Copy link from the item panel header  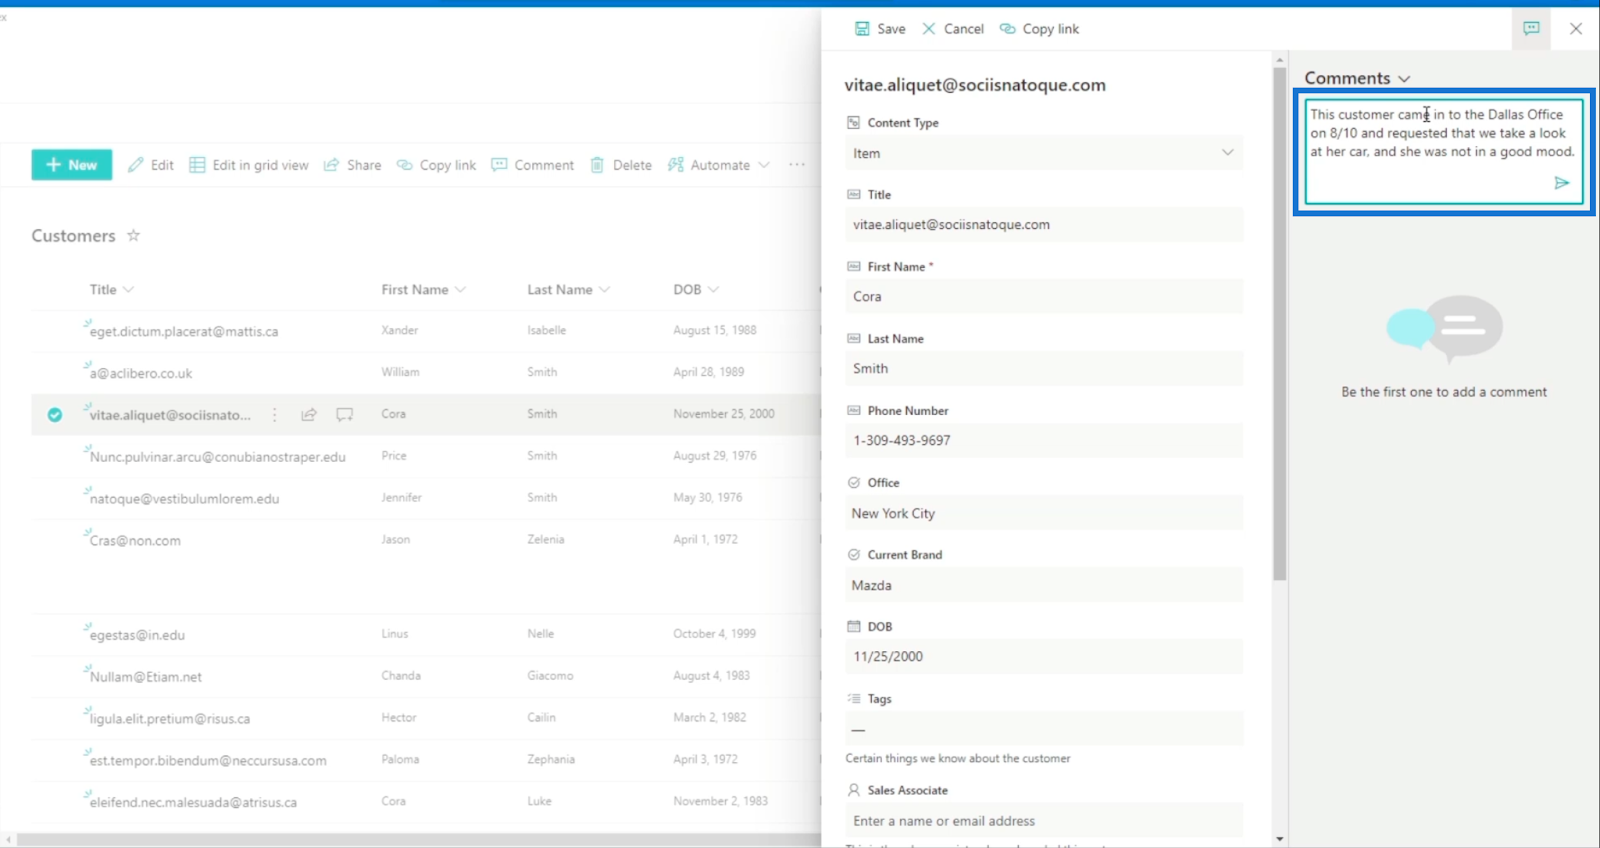click(x=1039, y=29)
